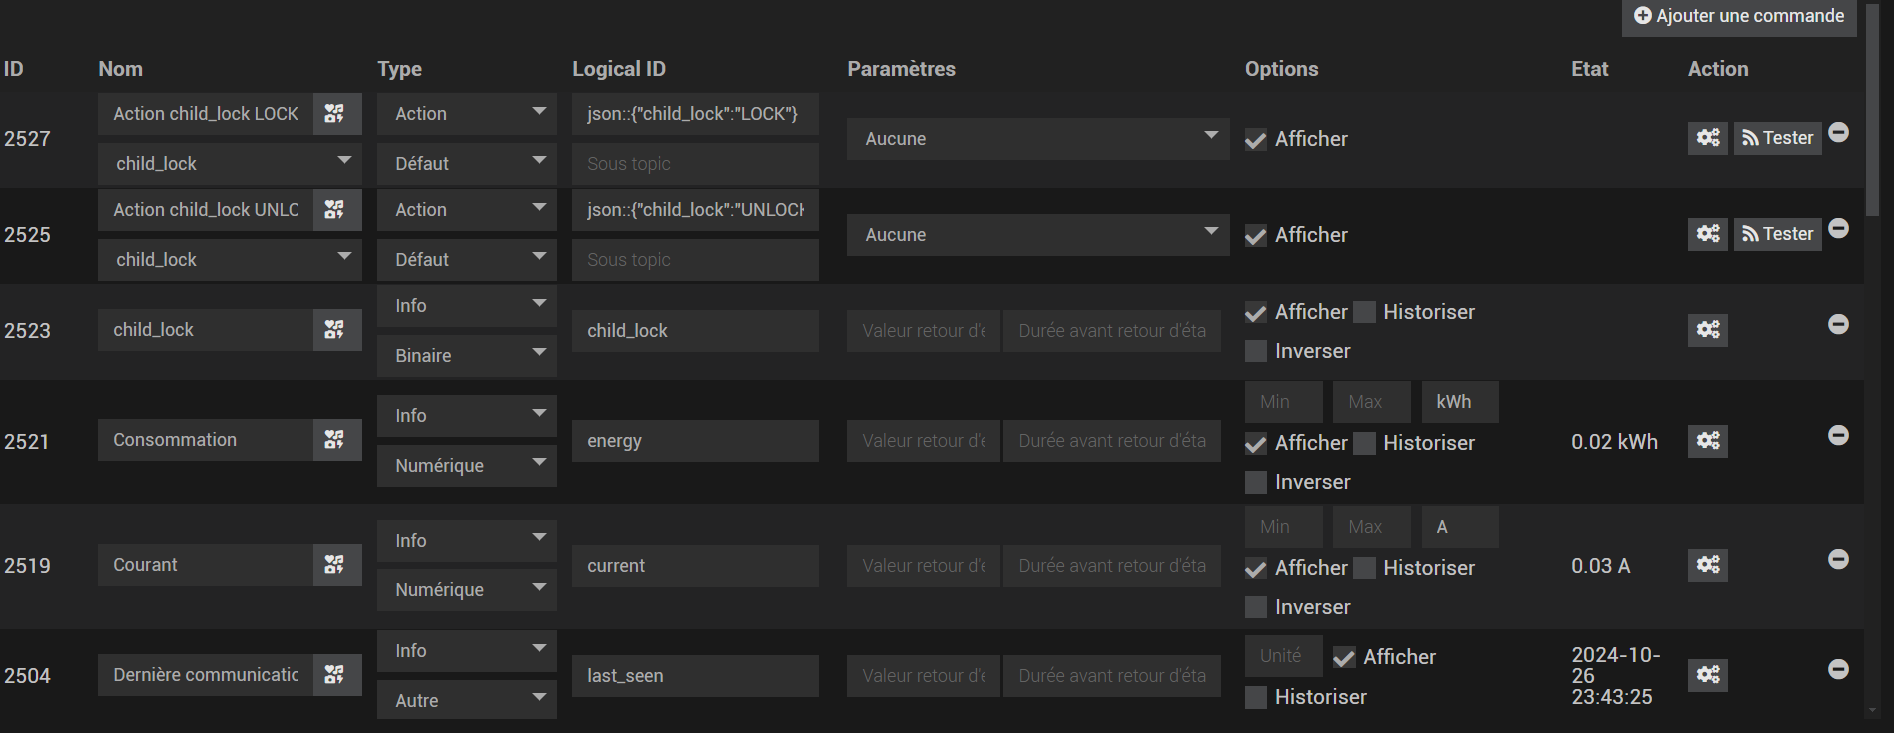Click Ajouter une commande button

point(1738,17)
